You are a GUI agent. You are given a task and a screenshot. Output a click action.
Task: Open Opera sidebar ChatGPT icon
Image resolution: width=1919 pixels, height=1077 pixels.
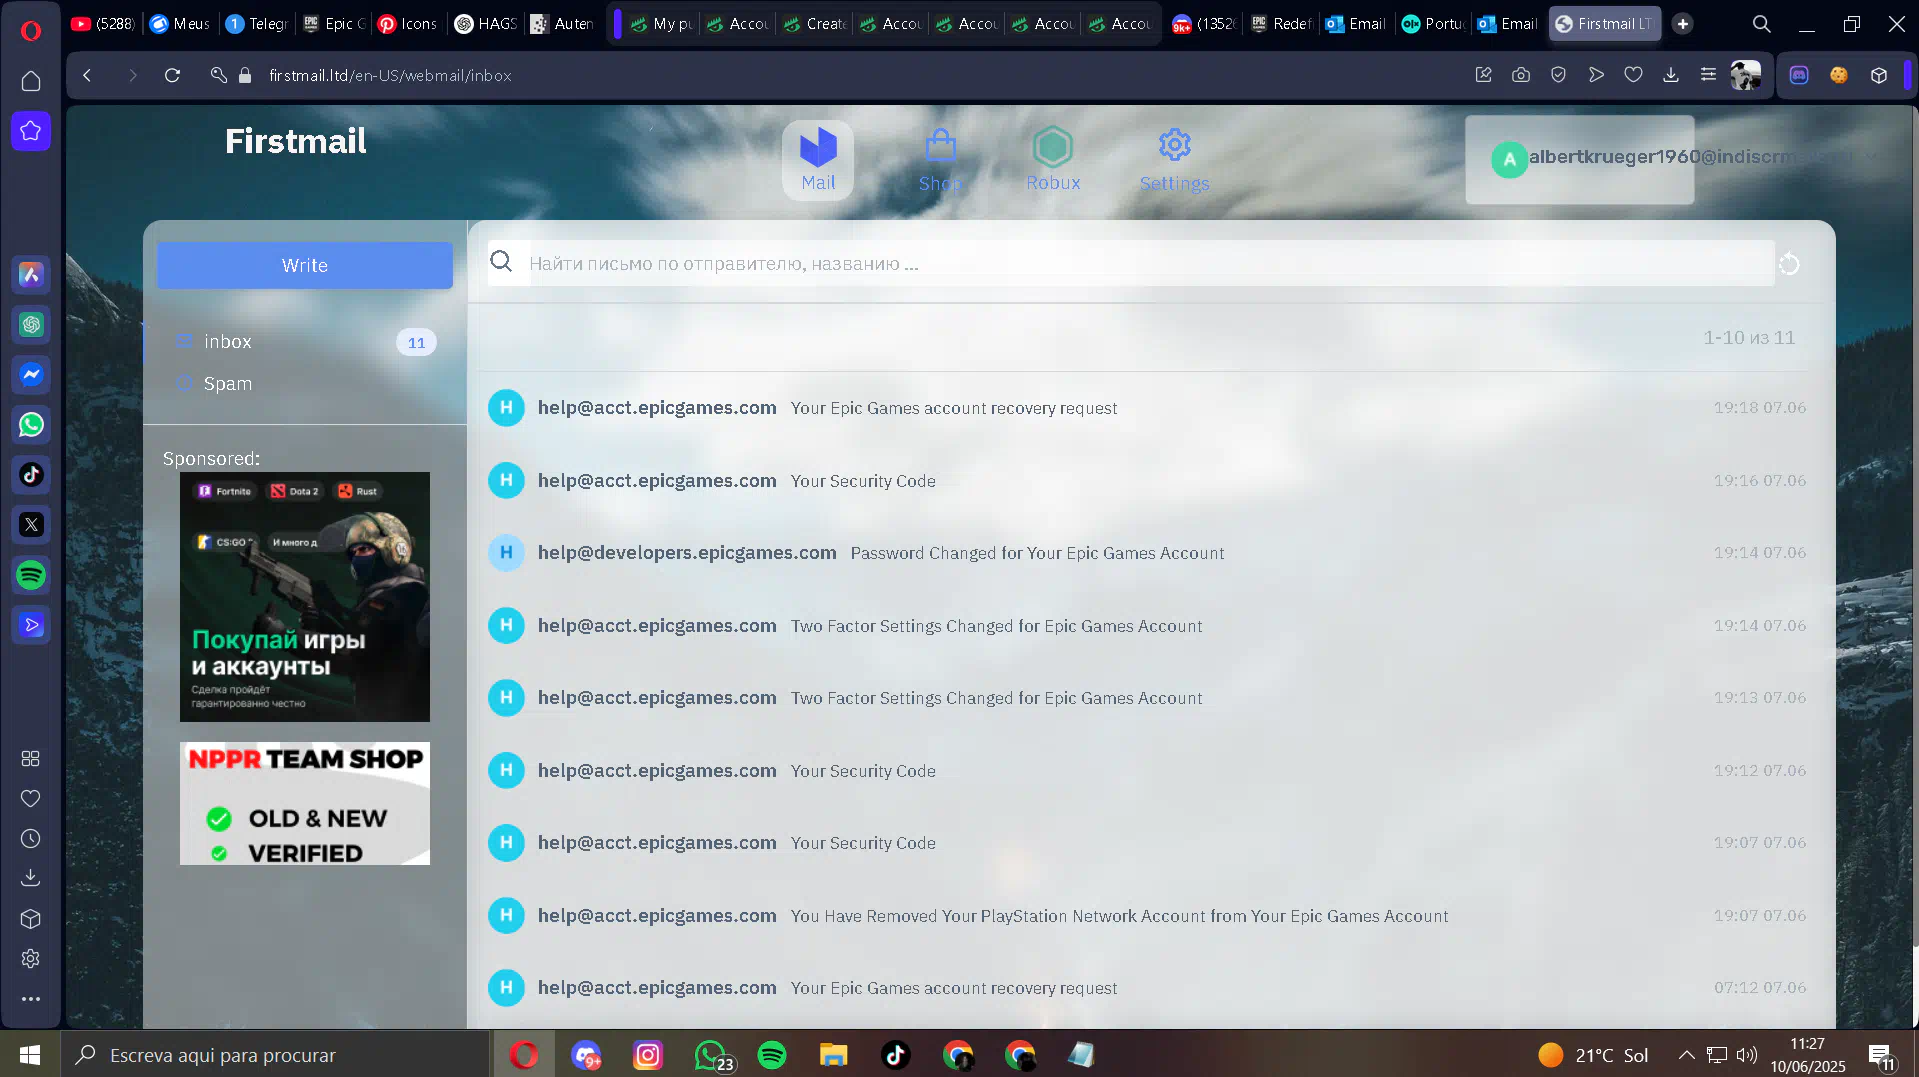[x=31, y=325]
